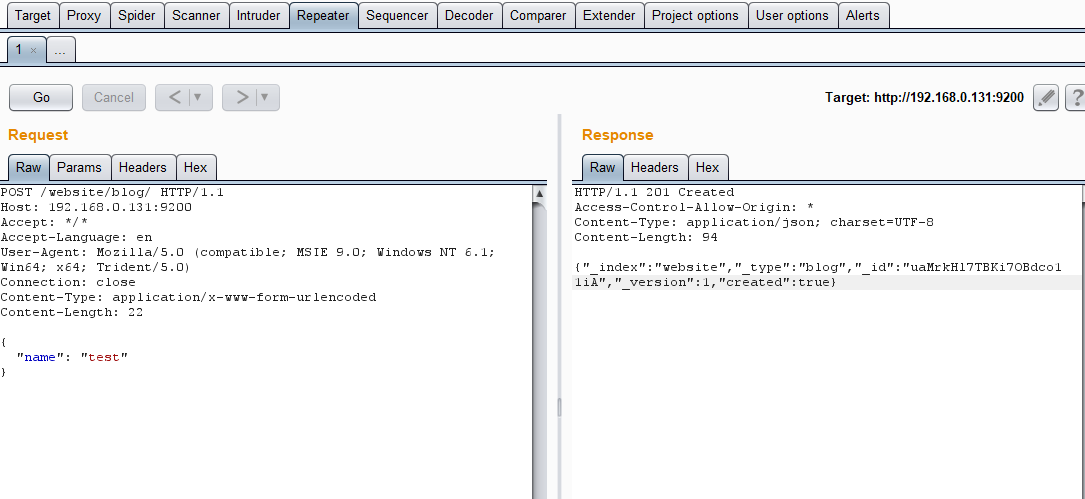Screen dimensions: 1085x499
Task: Open back history dropdown arrow
Action: [x=198, y=98]
